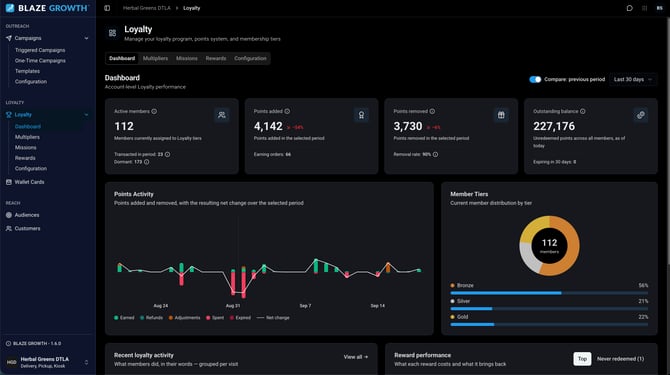Click the Customers people icon
Viewport: 670px width, 375px height.
click(9, 229)
